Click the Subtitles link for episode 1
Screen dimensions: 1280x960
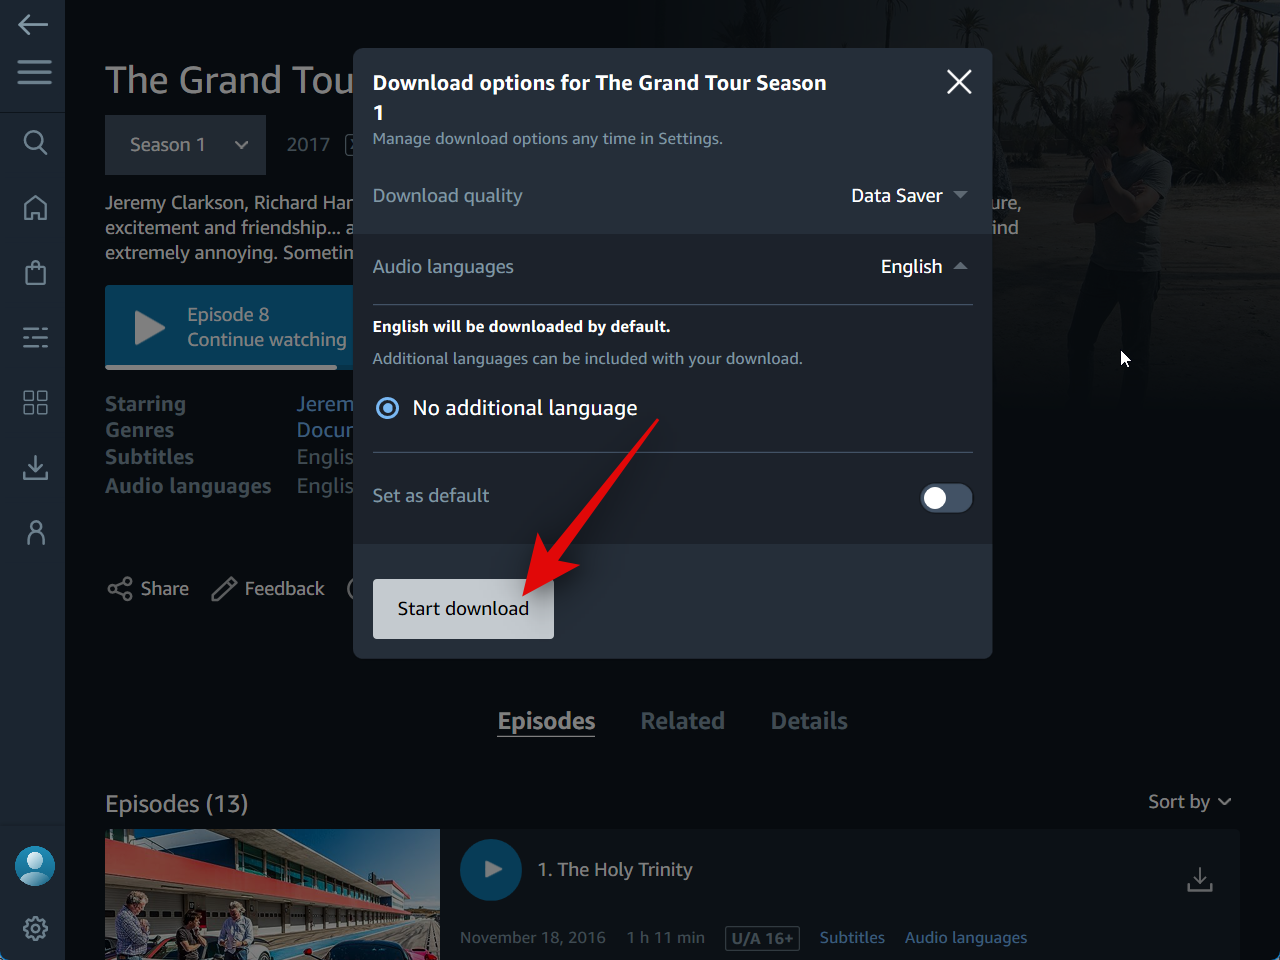point(852,938)
